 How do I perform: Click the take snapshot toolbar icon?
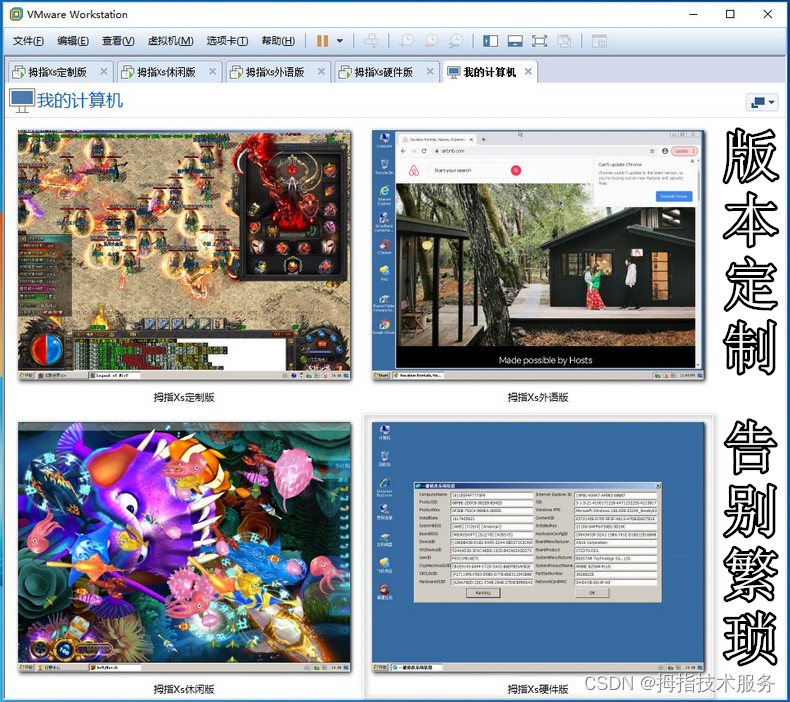(x=406, y=41)
